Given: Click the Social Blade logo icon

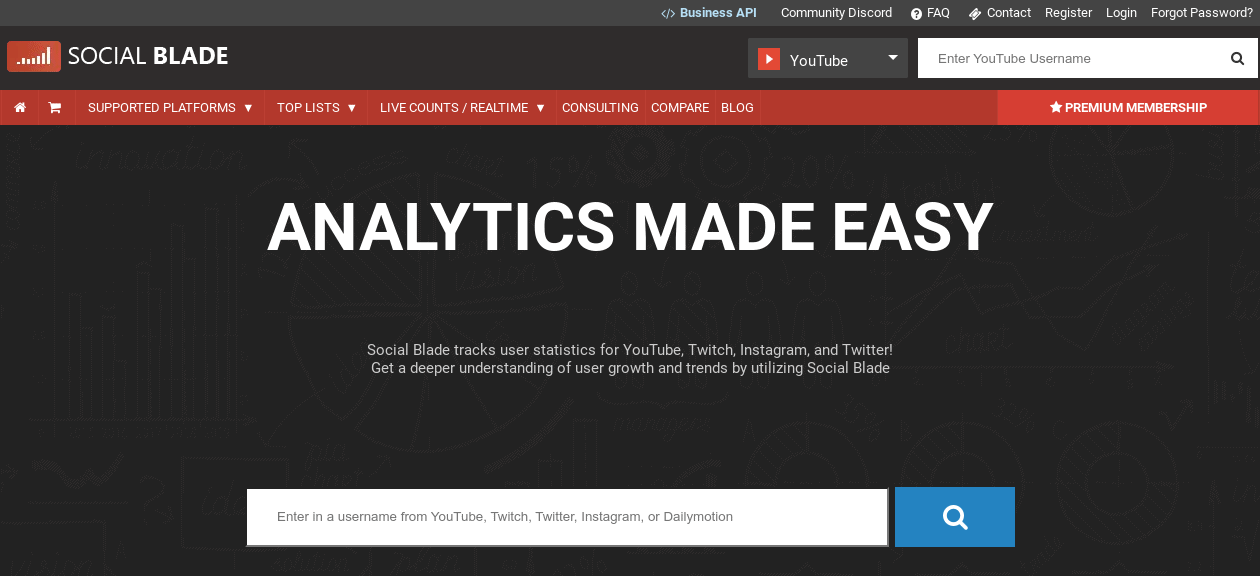Looking at the screenshot, I should click(x=33, y=56).
